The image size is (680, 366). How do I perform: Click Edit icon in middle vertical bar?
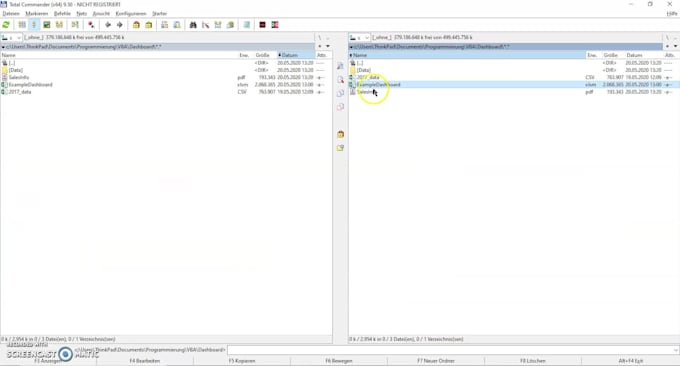340,79
